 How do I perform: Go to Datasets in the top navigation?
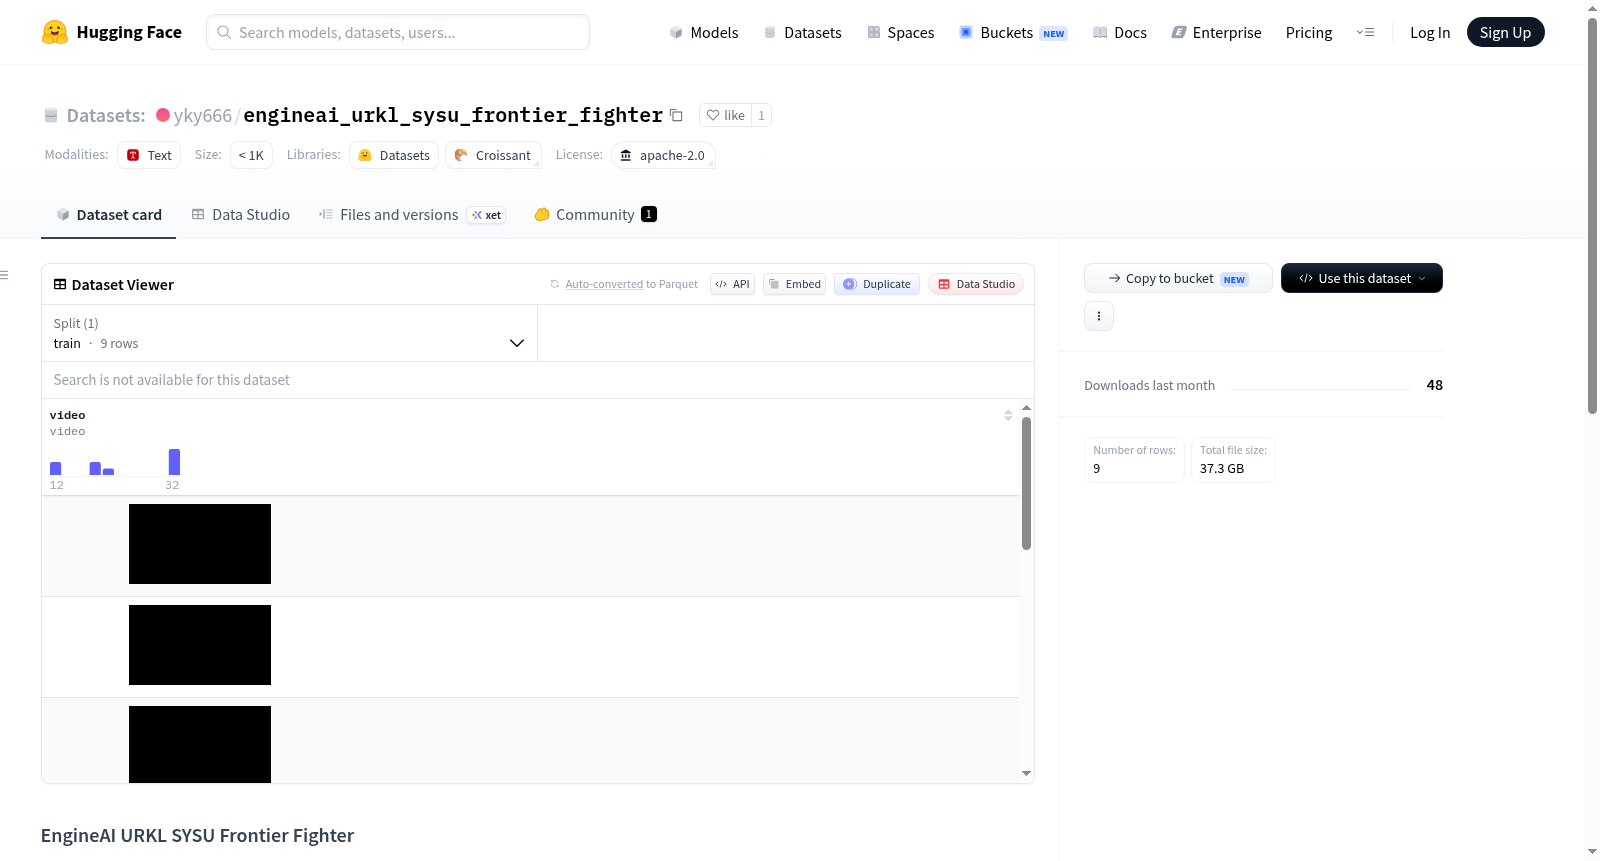803,32
